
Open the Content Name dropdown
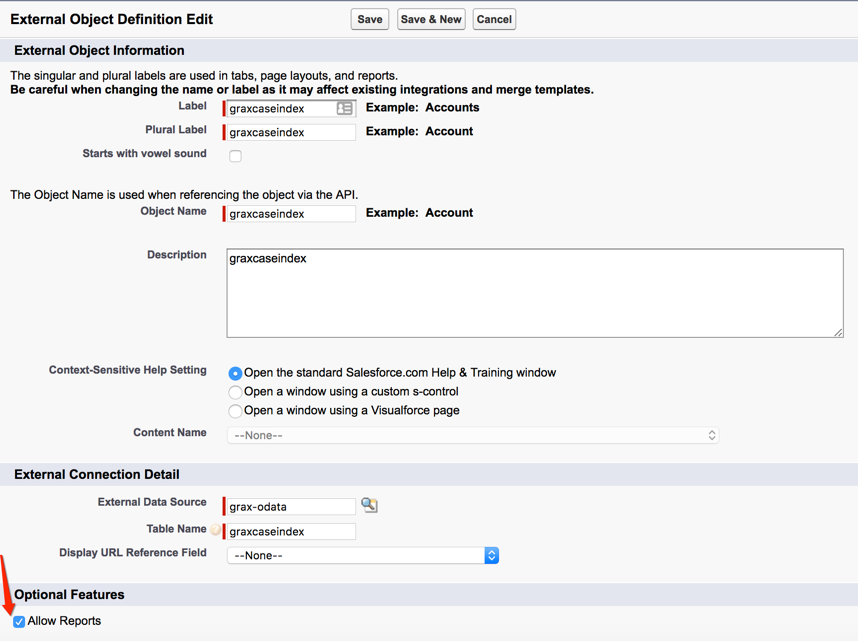click(473, 435)
